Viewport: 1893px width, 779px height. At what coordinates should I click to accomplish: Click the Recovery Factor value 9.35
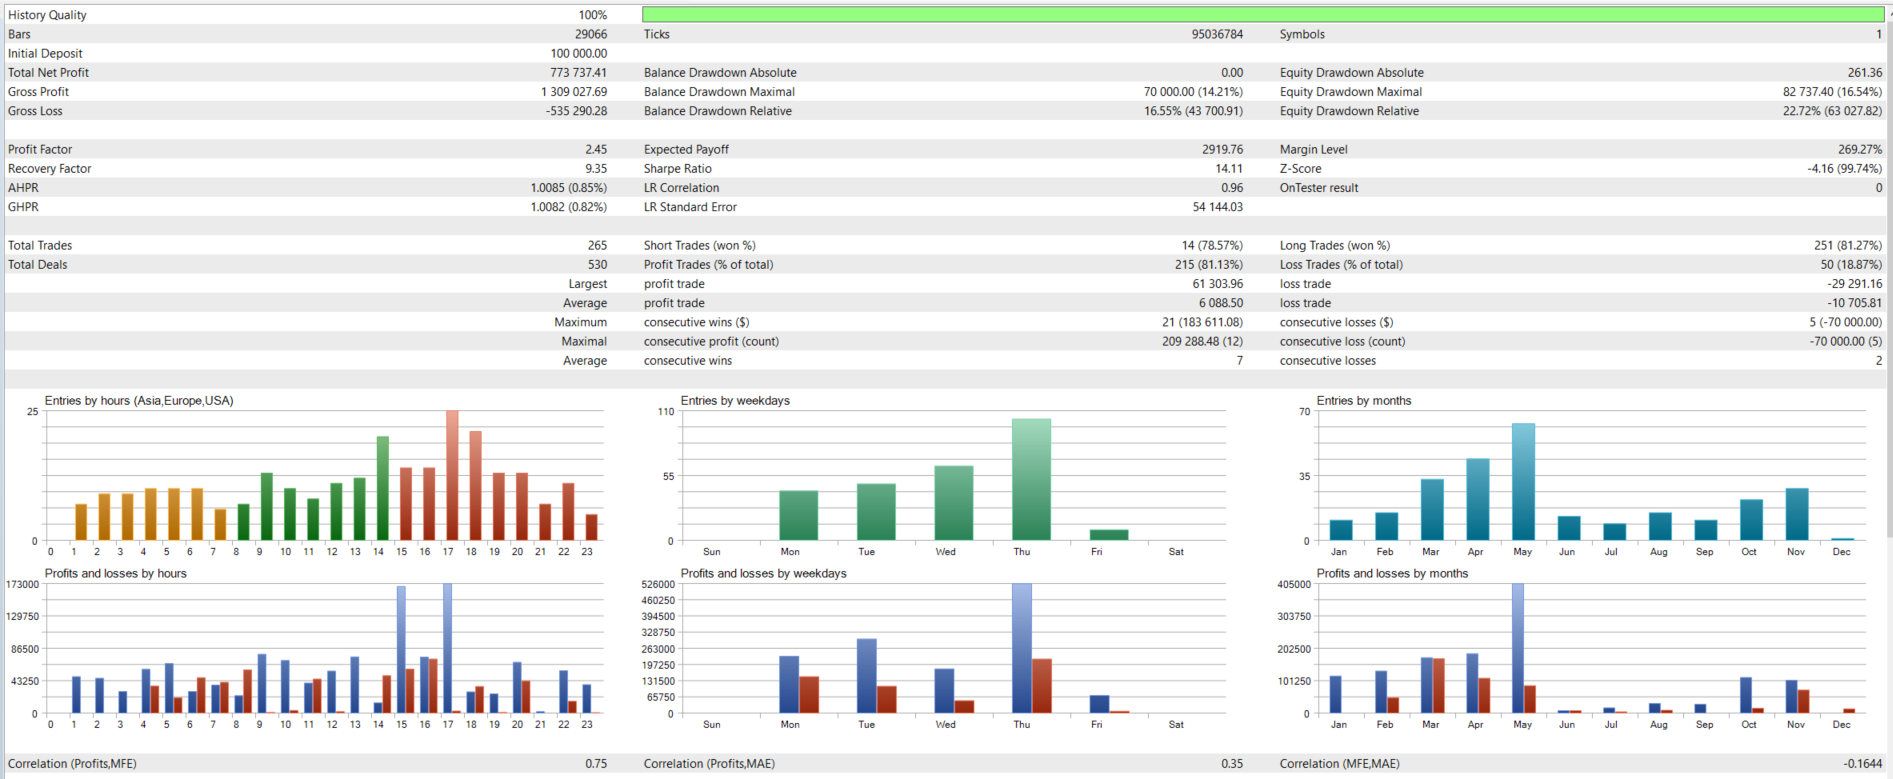(x=596, y=169)
